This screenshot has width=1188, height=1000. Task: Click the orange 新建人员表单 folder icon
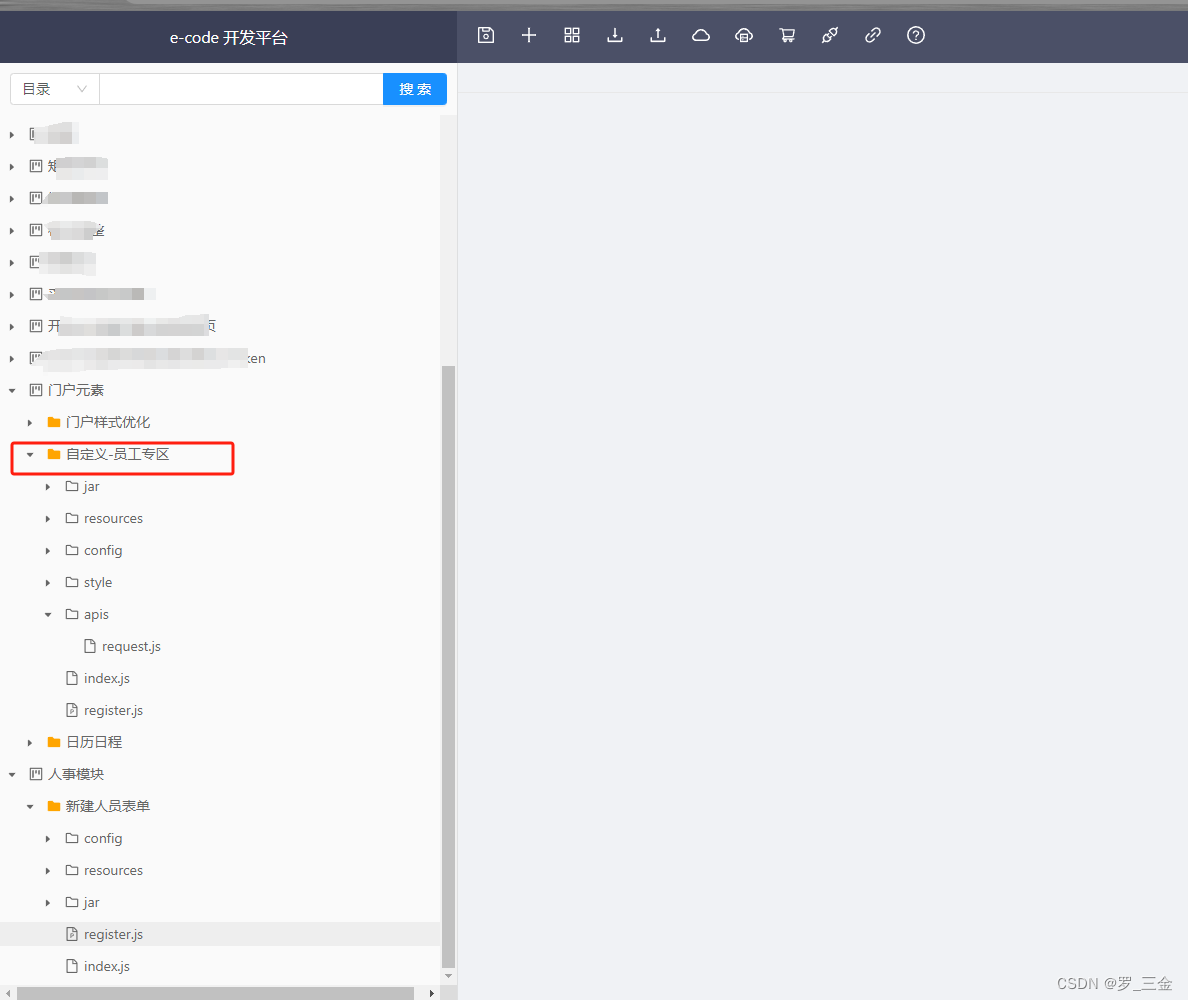pyautogui.click(x=54, y=806)
